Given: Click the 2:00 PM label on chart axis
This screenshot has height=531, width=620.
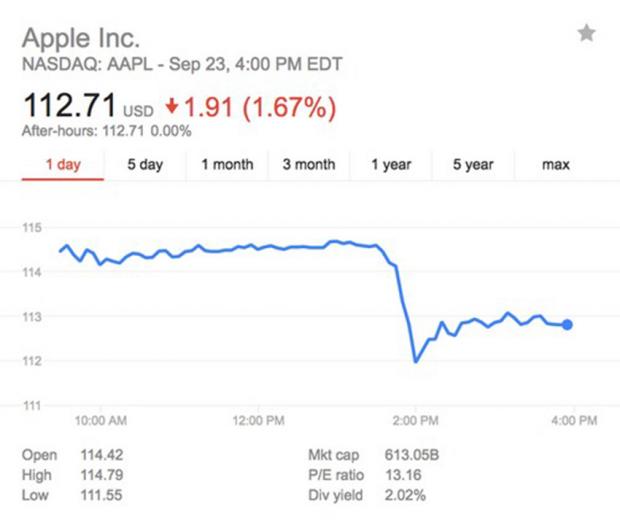Looking at the screenshot, I should click(416, 419).
